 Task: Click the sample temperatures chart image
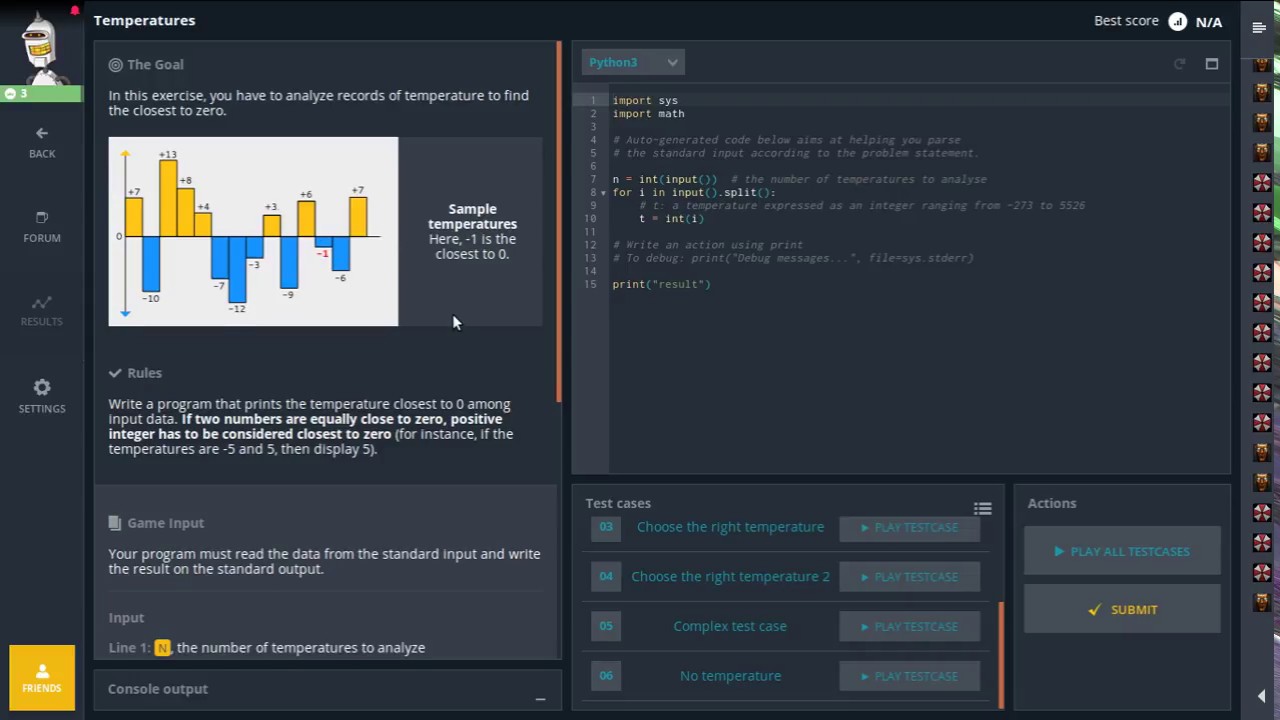coord(253,231)
